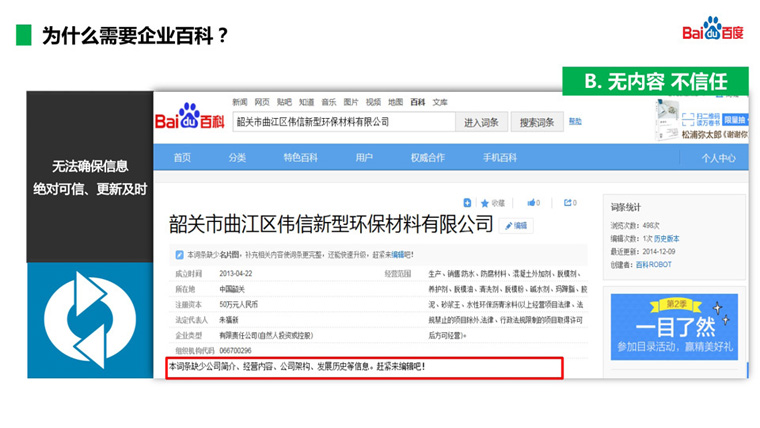Viewport: 760px width, 428px height.
Task: Open the 音乐 top link
Action: [329, 102]
